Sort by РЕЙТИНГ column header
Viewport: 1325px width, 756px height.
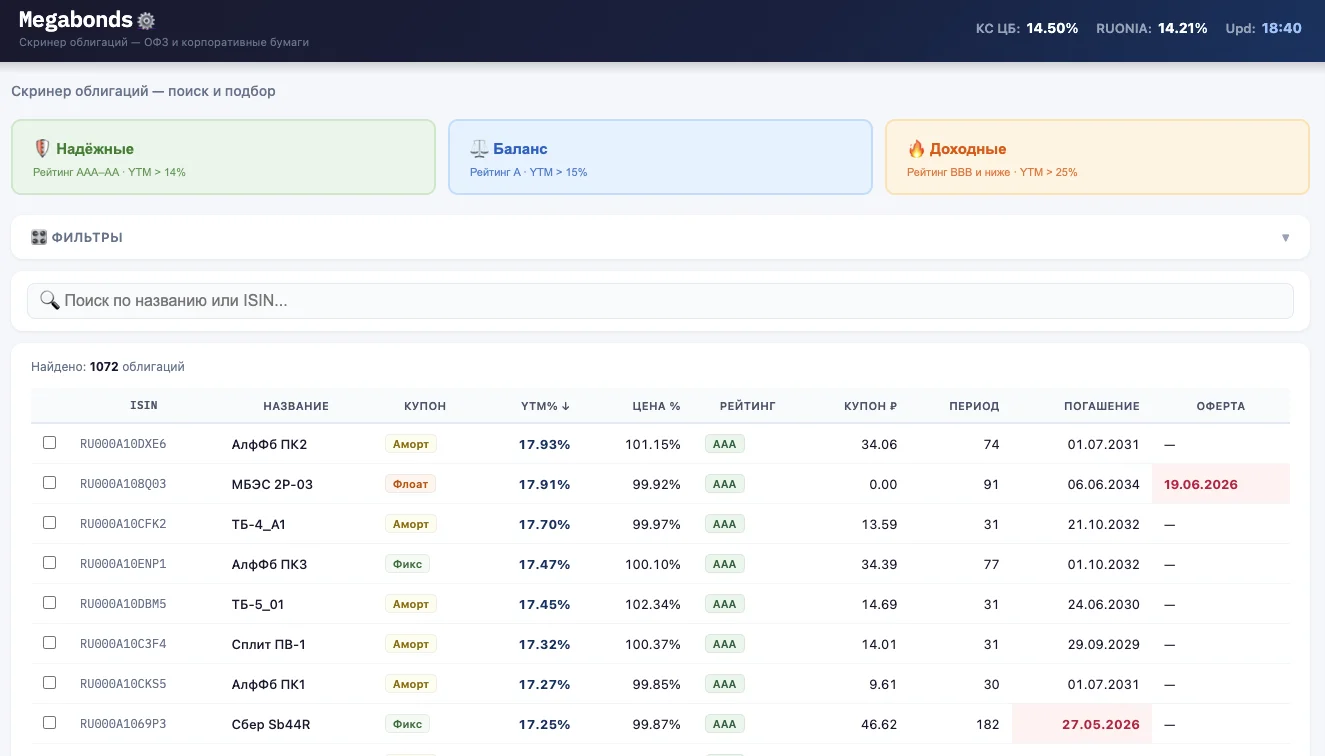click(747, 406)
